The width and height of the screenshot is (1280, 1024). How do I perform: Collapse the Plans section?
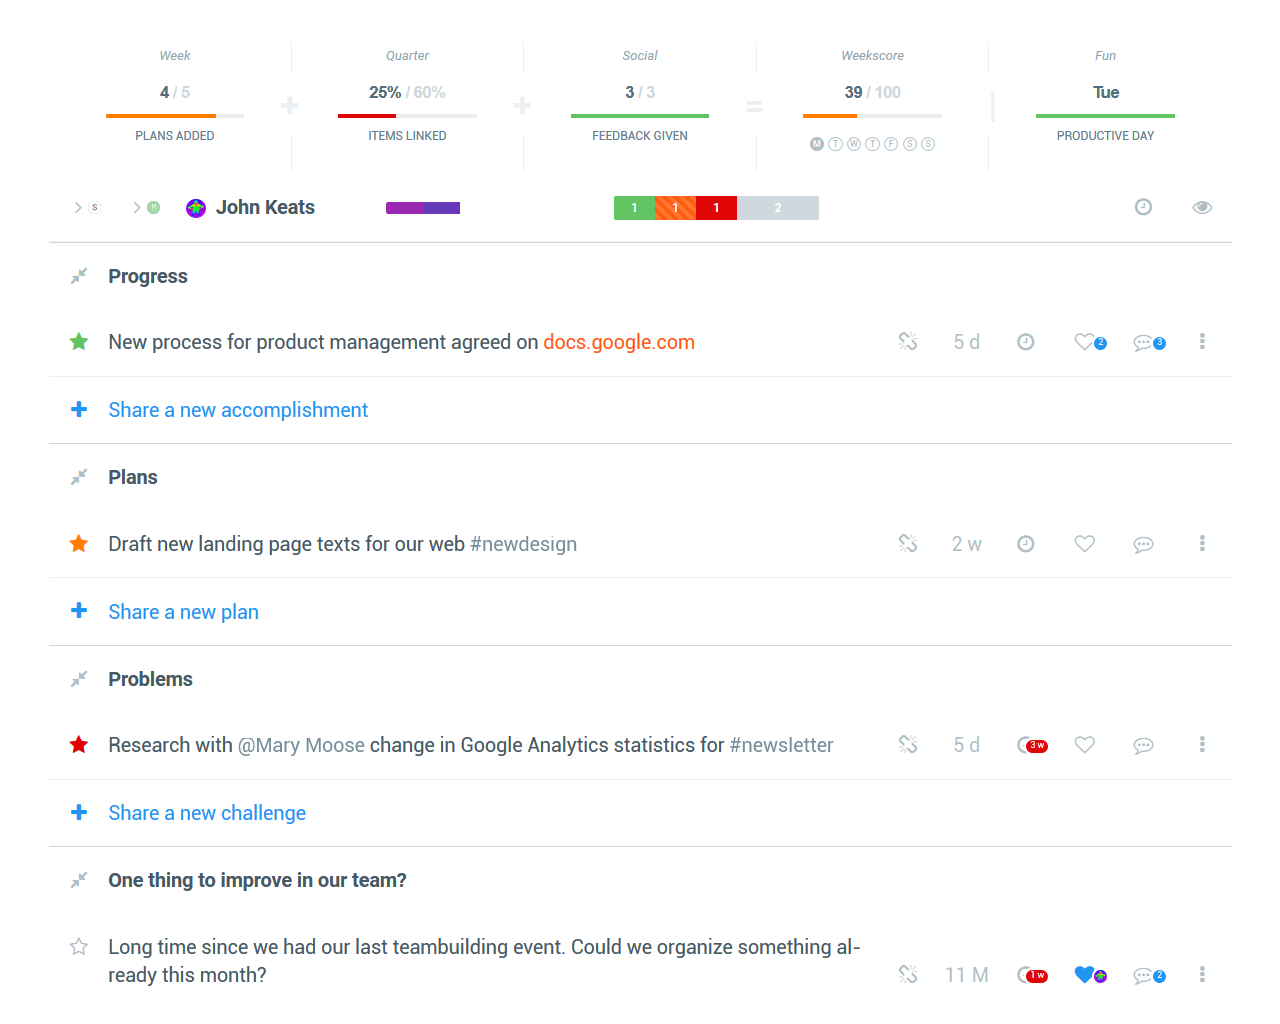pos(79,478)
